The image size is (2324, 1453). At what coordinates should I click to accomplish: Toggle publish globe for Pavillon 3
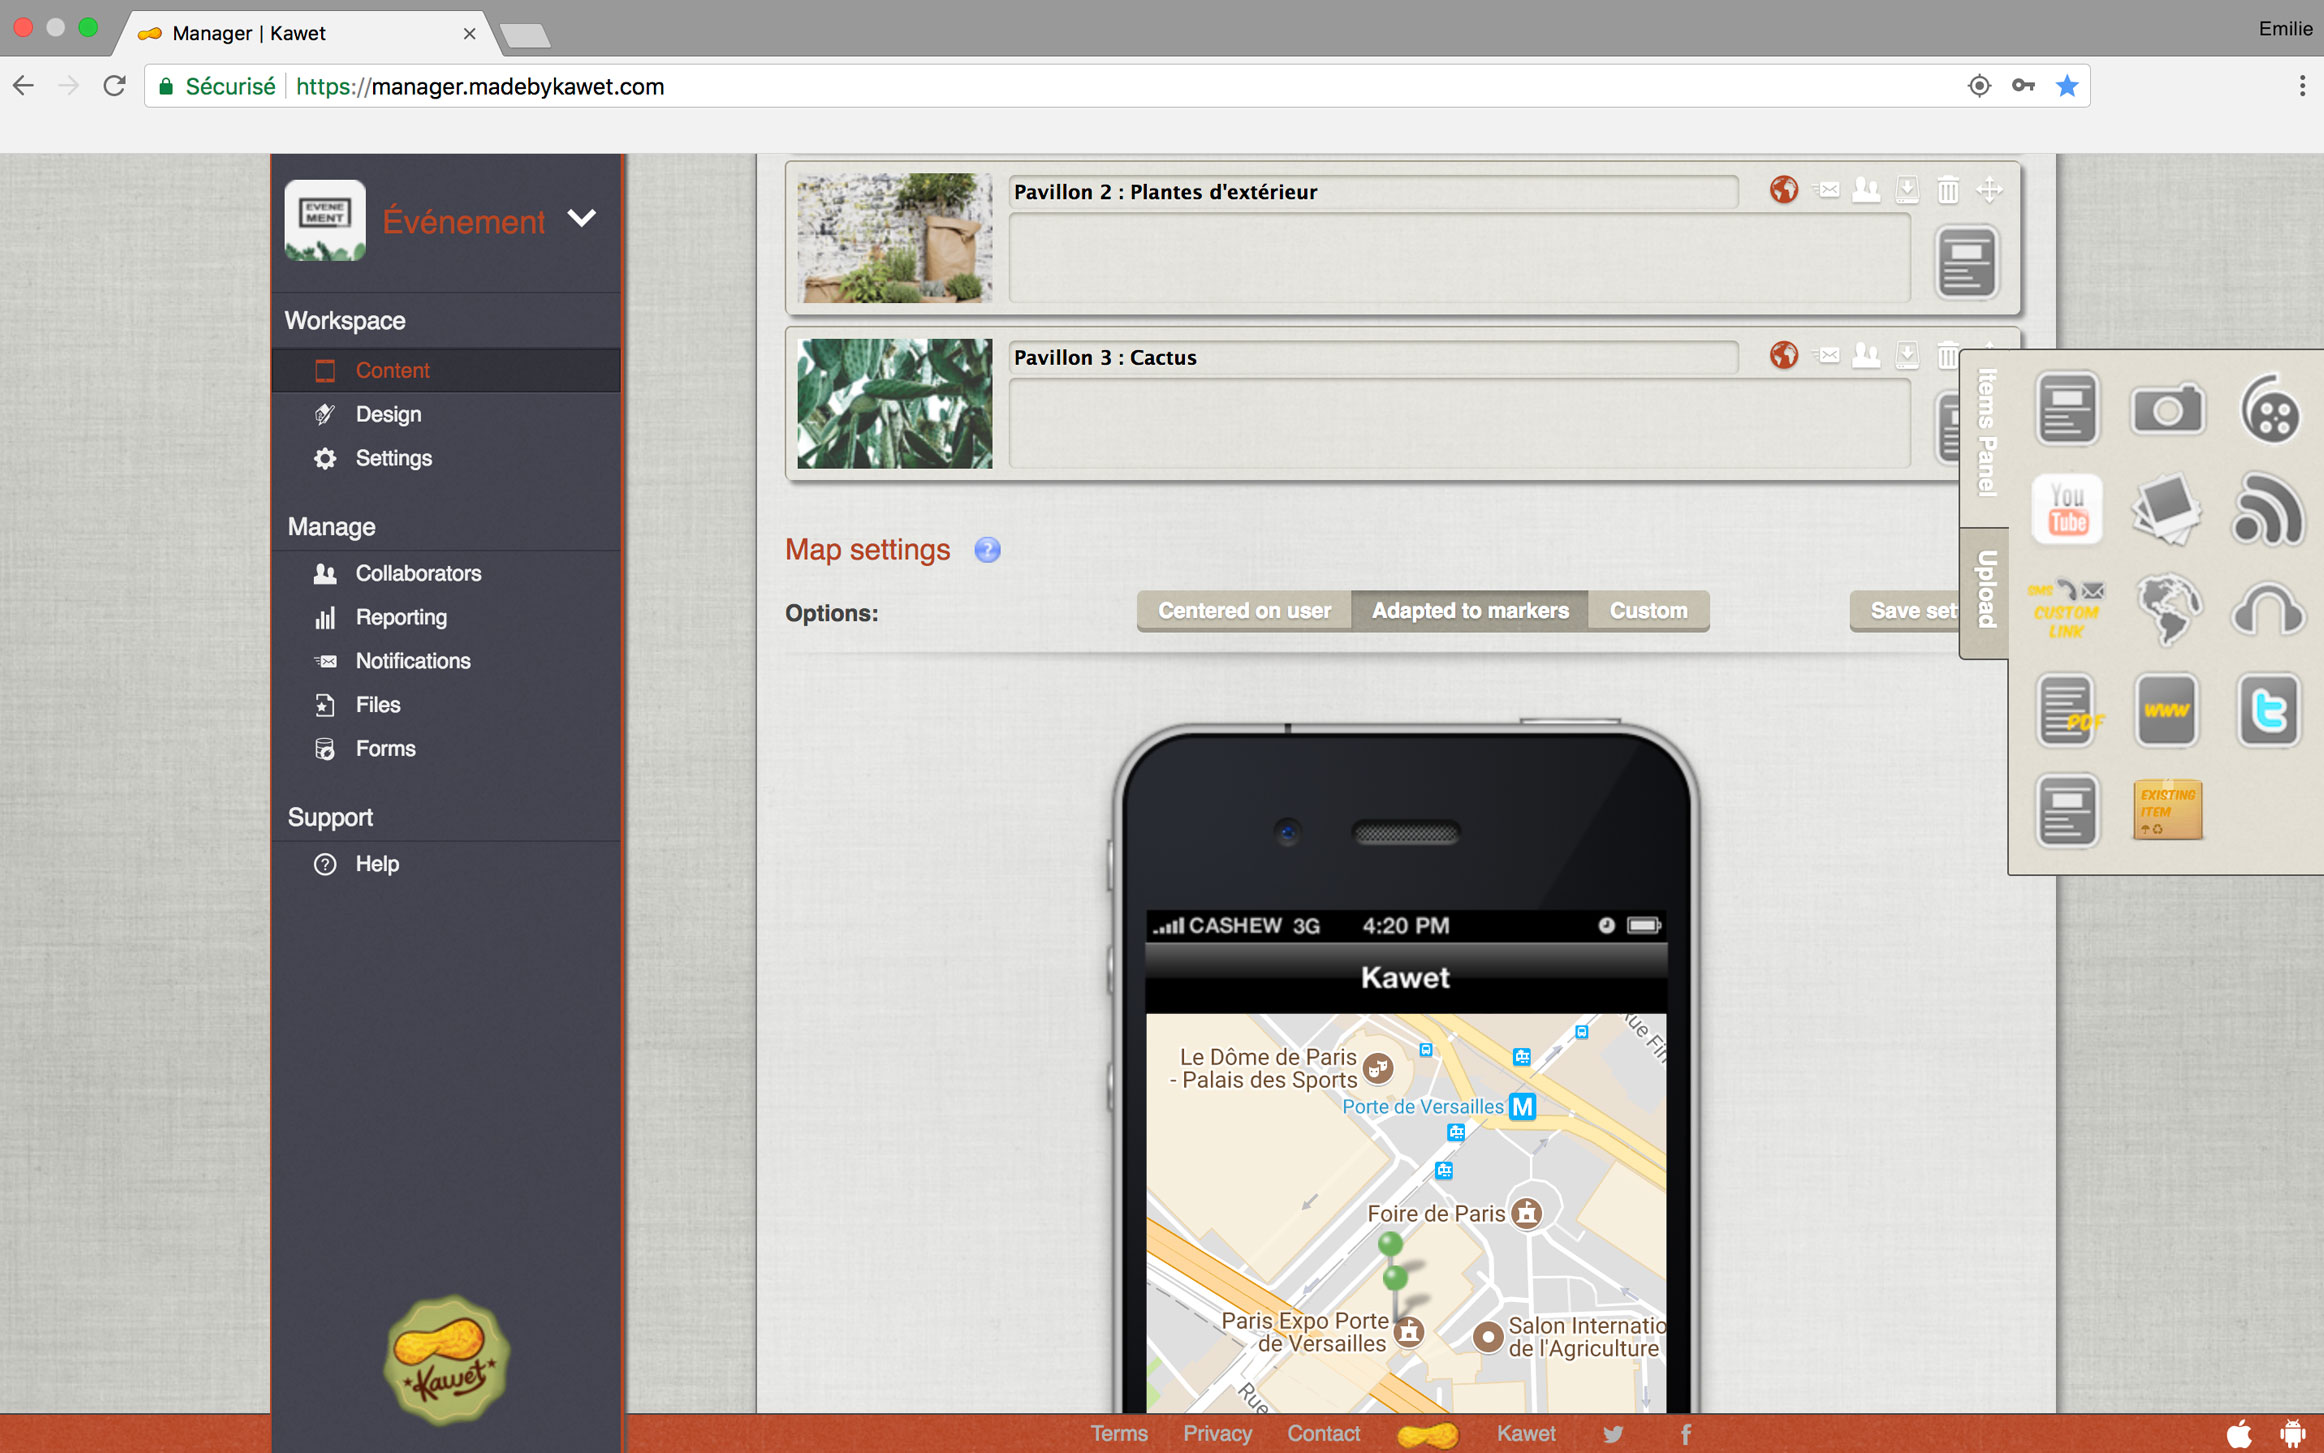pyautogui.click(x=1784, y=355)
